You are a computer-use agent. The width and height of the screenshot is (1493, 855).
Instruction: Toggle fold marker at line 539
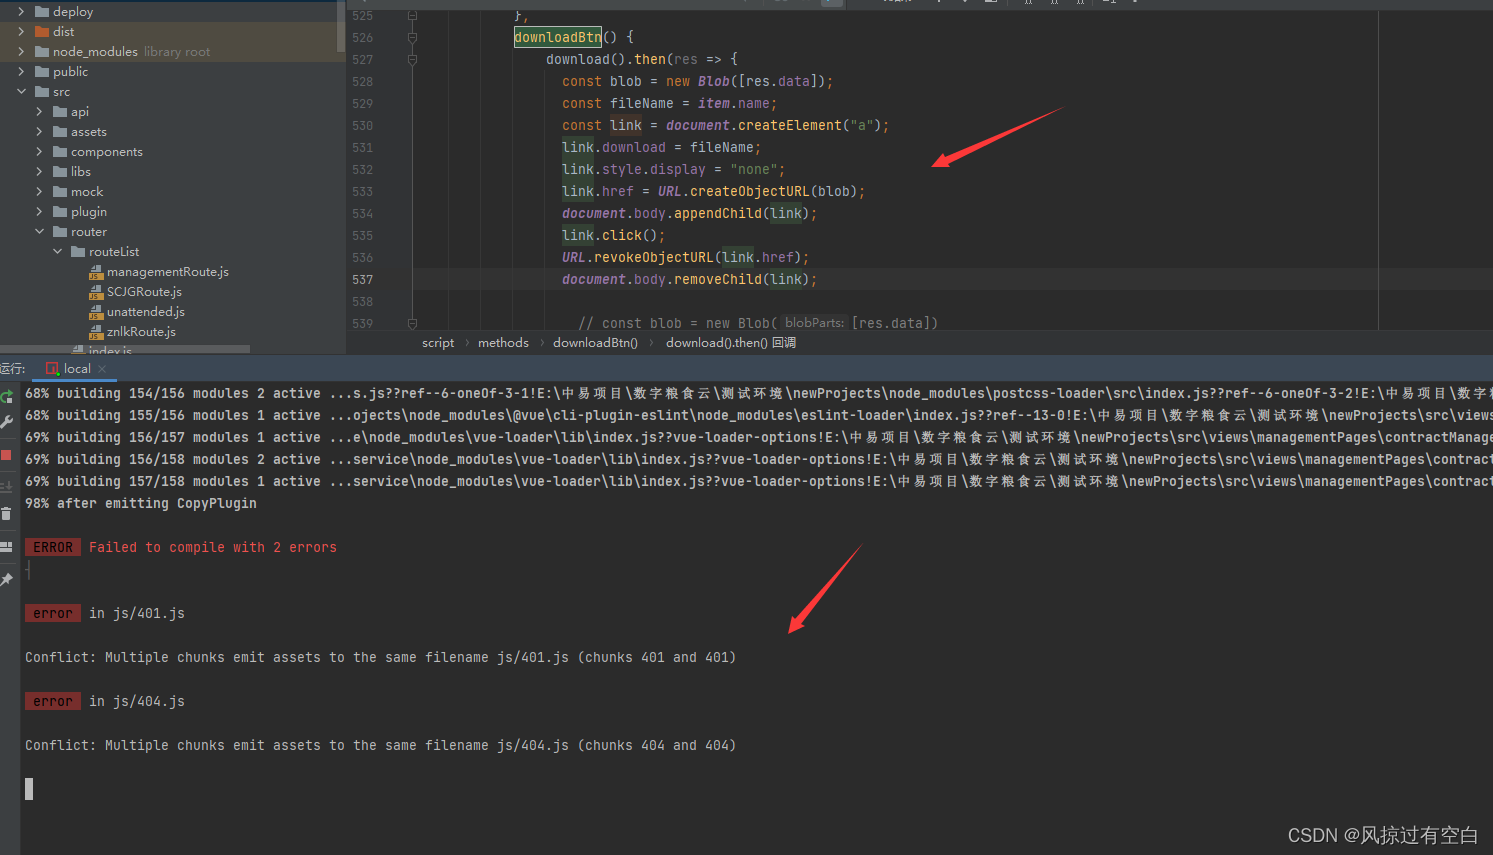(x=412, y=323)
